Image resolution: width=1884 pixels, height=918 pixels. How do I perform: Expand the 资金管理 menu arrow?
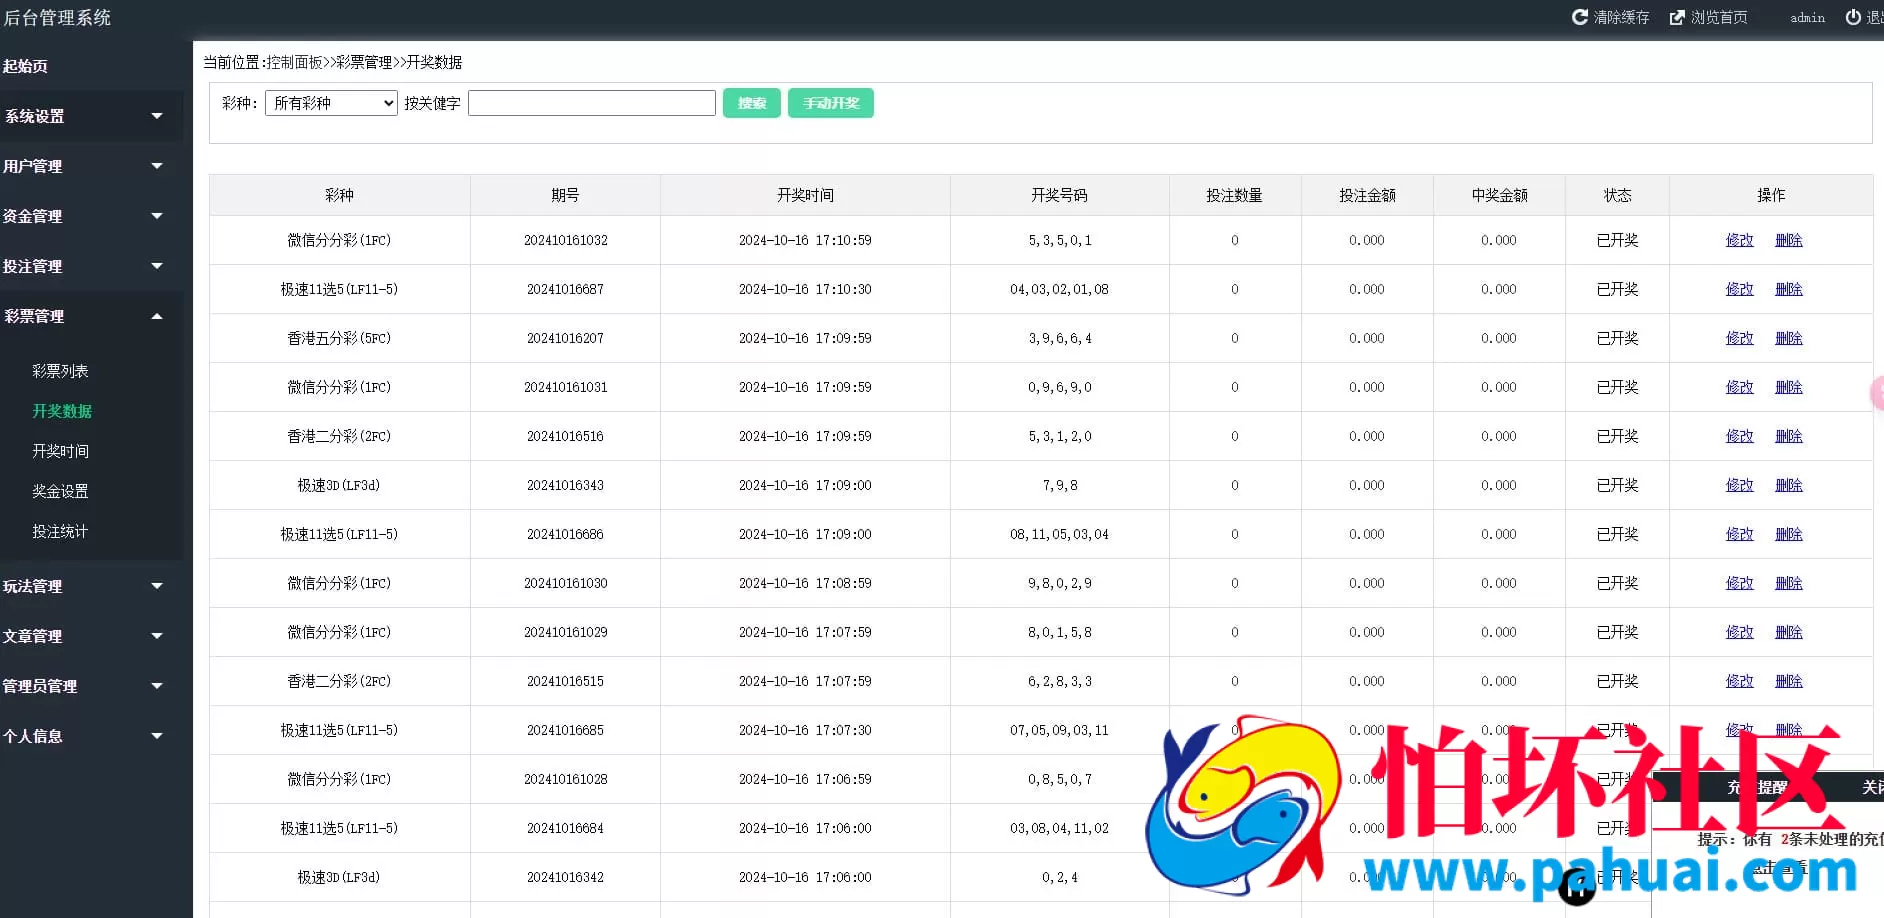click(157, 216)
